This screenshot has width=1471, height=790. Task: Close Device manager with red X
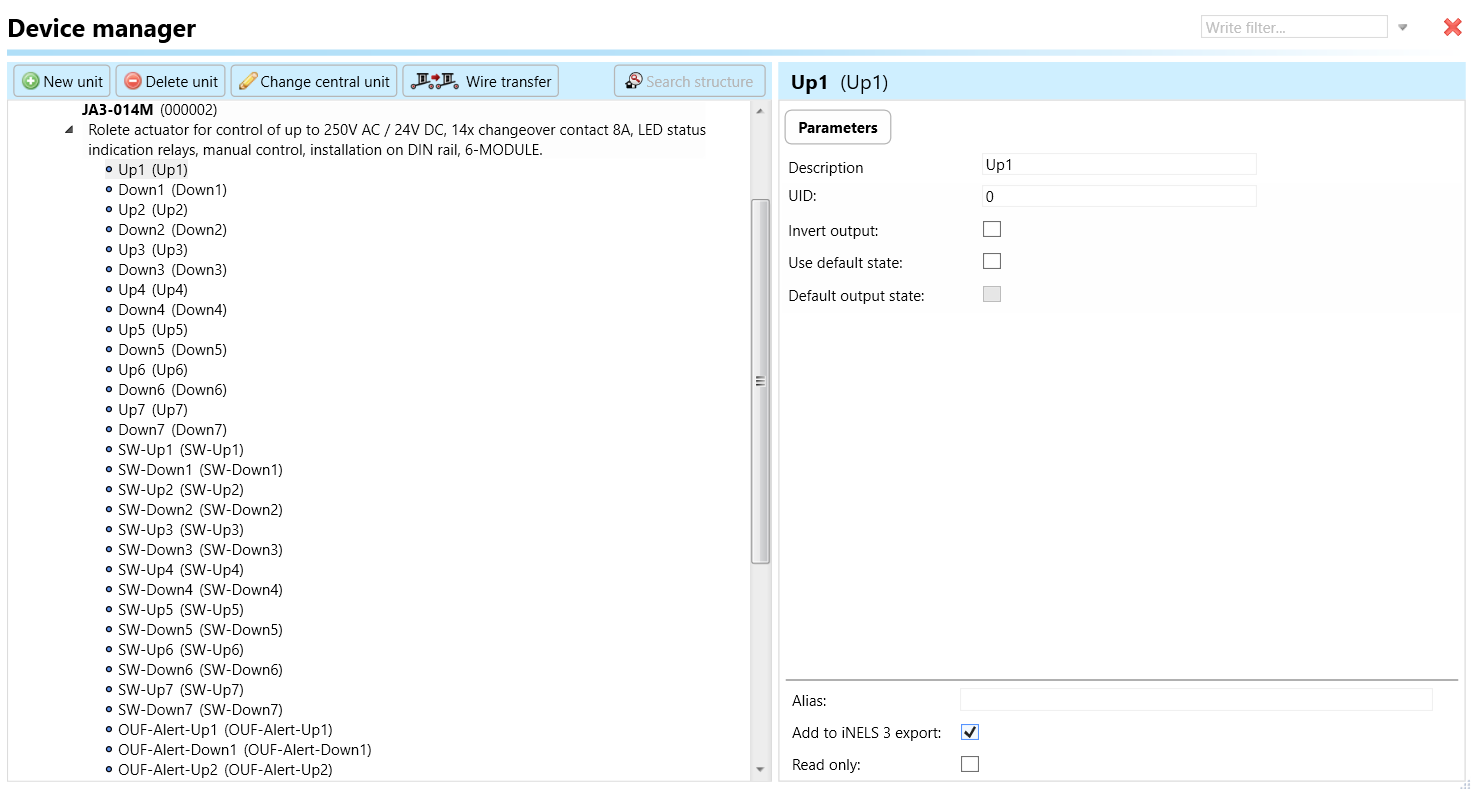tap(1452, 28)
